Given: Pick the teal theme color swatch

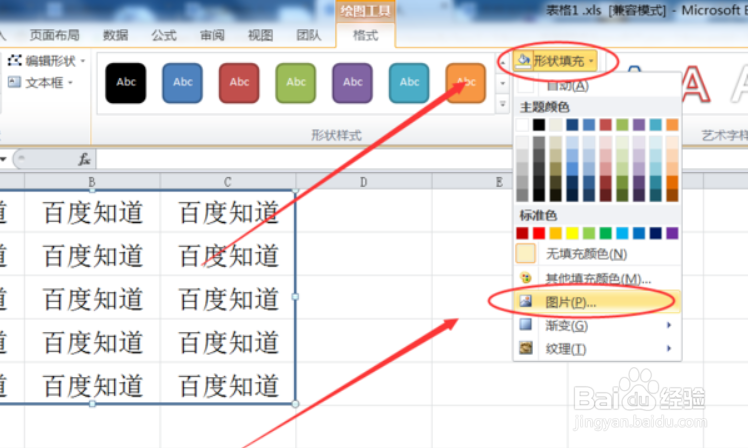Looking at the screenshot, I should pyautogui.click(x=655, y=125).
